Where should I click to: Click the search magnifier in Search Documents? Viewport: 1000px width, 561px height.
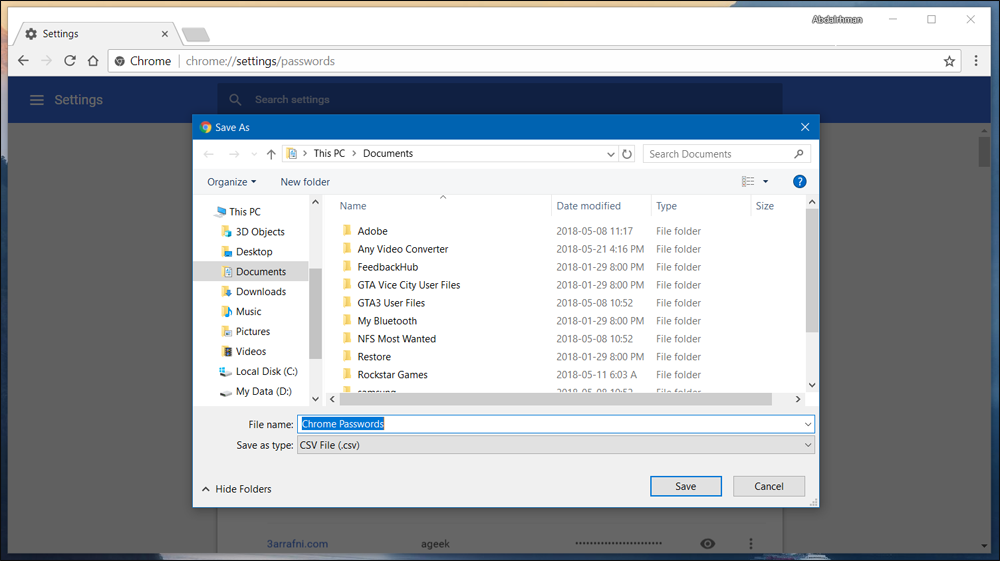pyautogui.click(x=798, y=154)
